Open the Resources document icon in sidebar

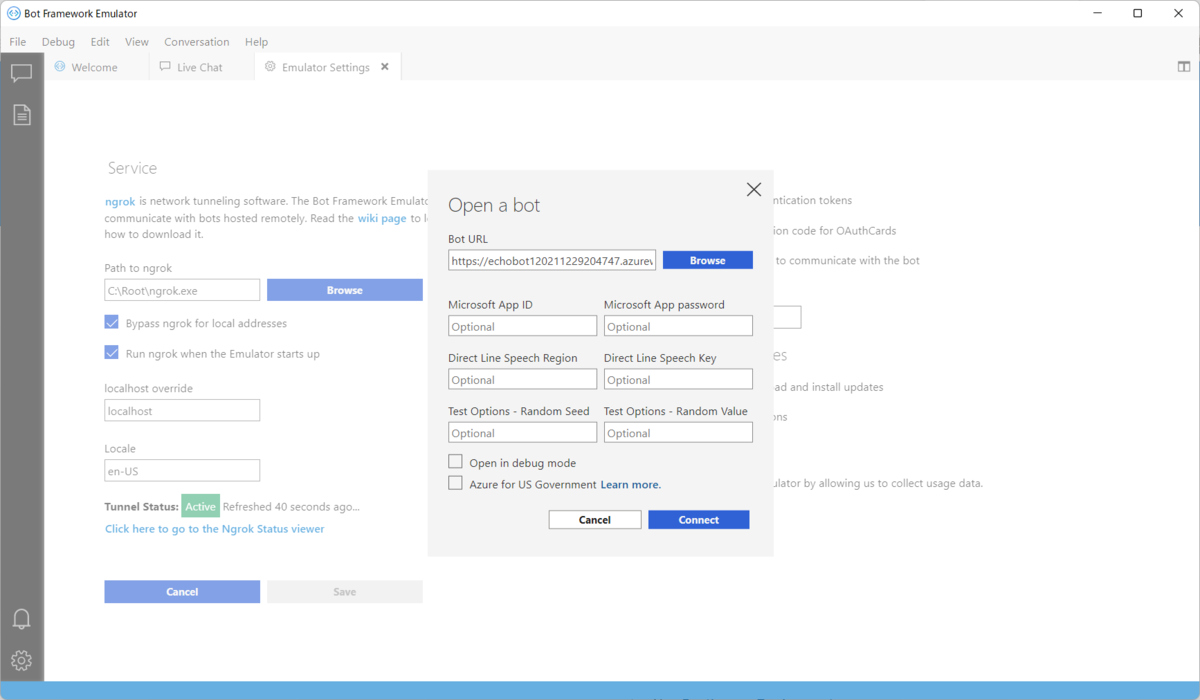(x=21, y=115)
